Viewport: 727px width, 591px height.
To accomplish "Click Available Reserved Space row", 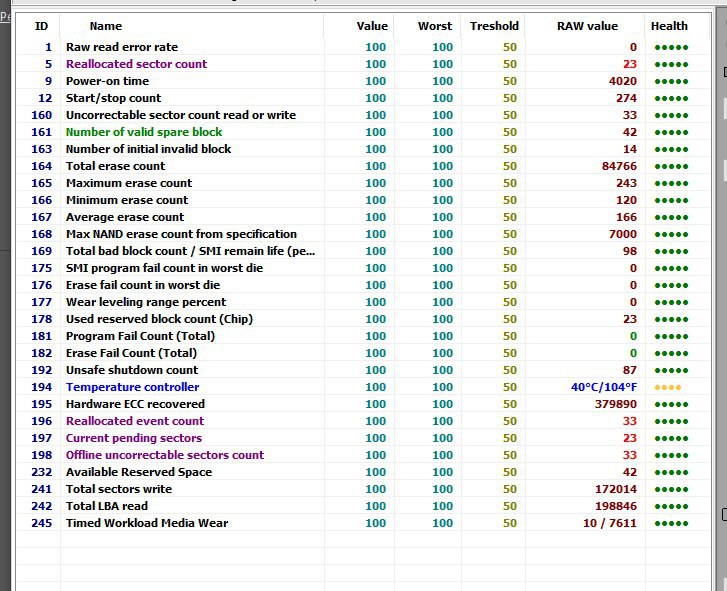I will pyautogui.click(x=363, y=472).
